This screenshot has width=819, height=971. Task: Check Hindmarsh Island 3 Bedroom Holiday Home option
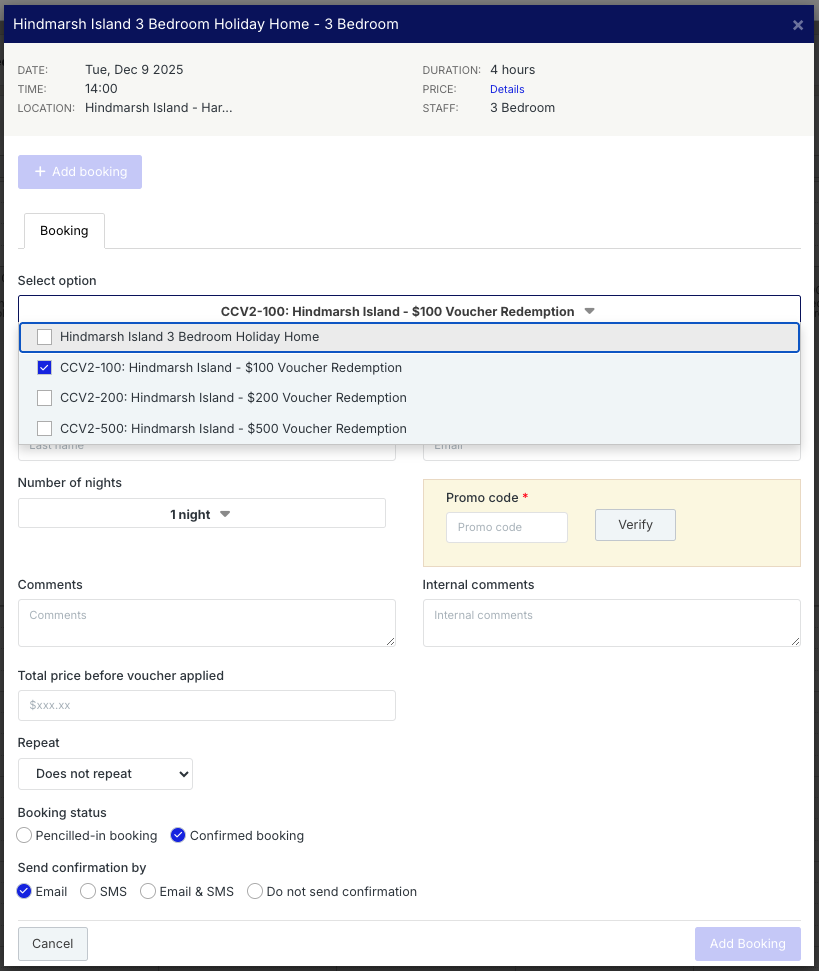[44, 337]
